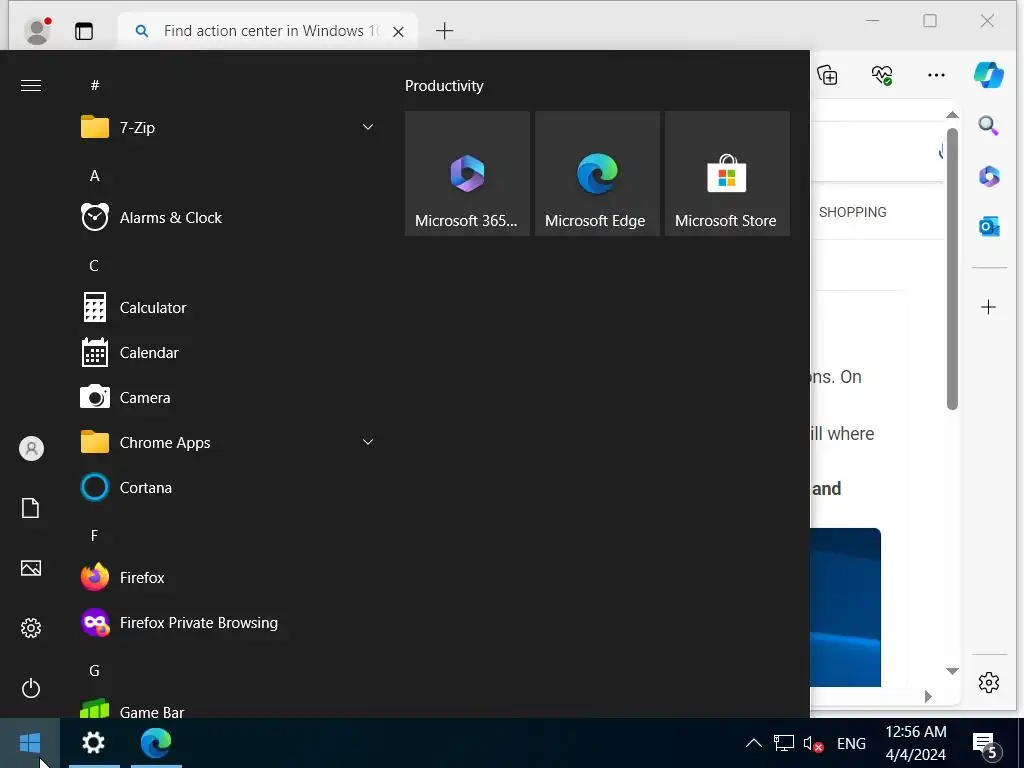Launch Firefox from the app list

point(229,578)
